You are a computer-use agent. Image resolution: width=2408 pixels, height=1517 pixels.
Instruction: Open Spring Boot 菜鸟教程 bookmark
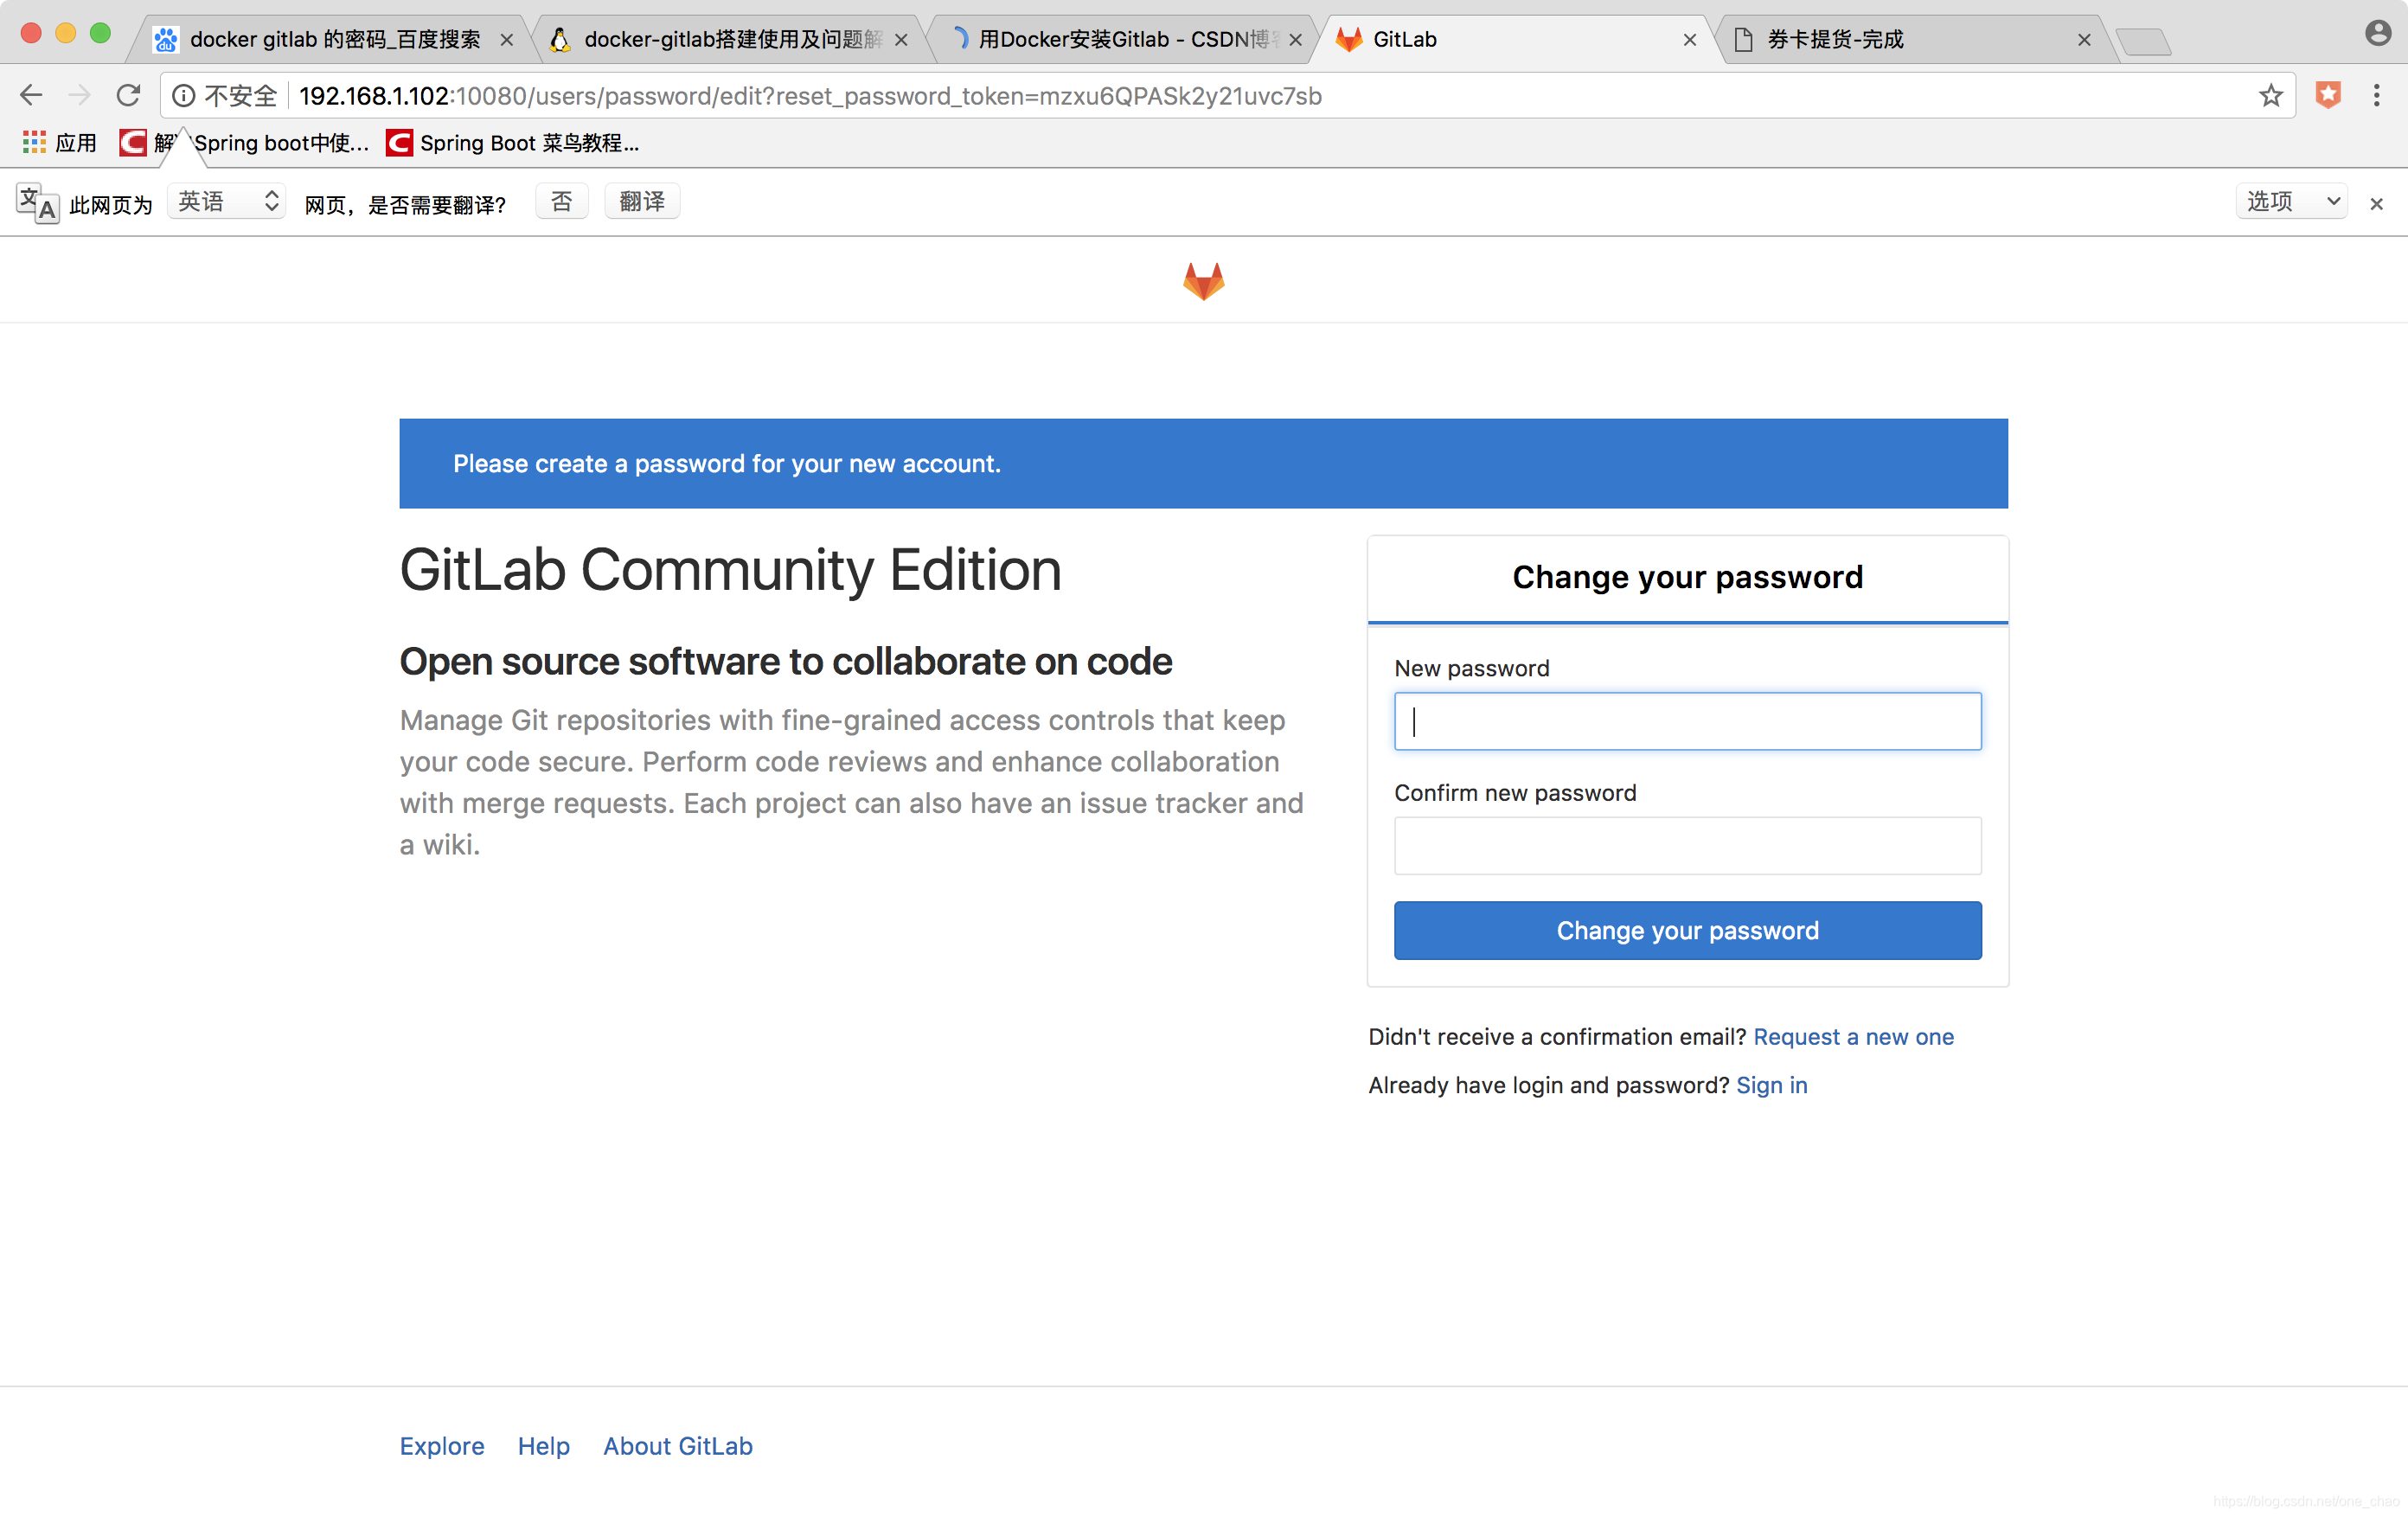pyautogui.click(x=512, y=143)
